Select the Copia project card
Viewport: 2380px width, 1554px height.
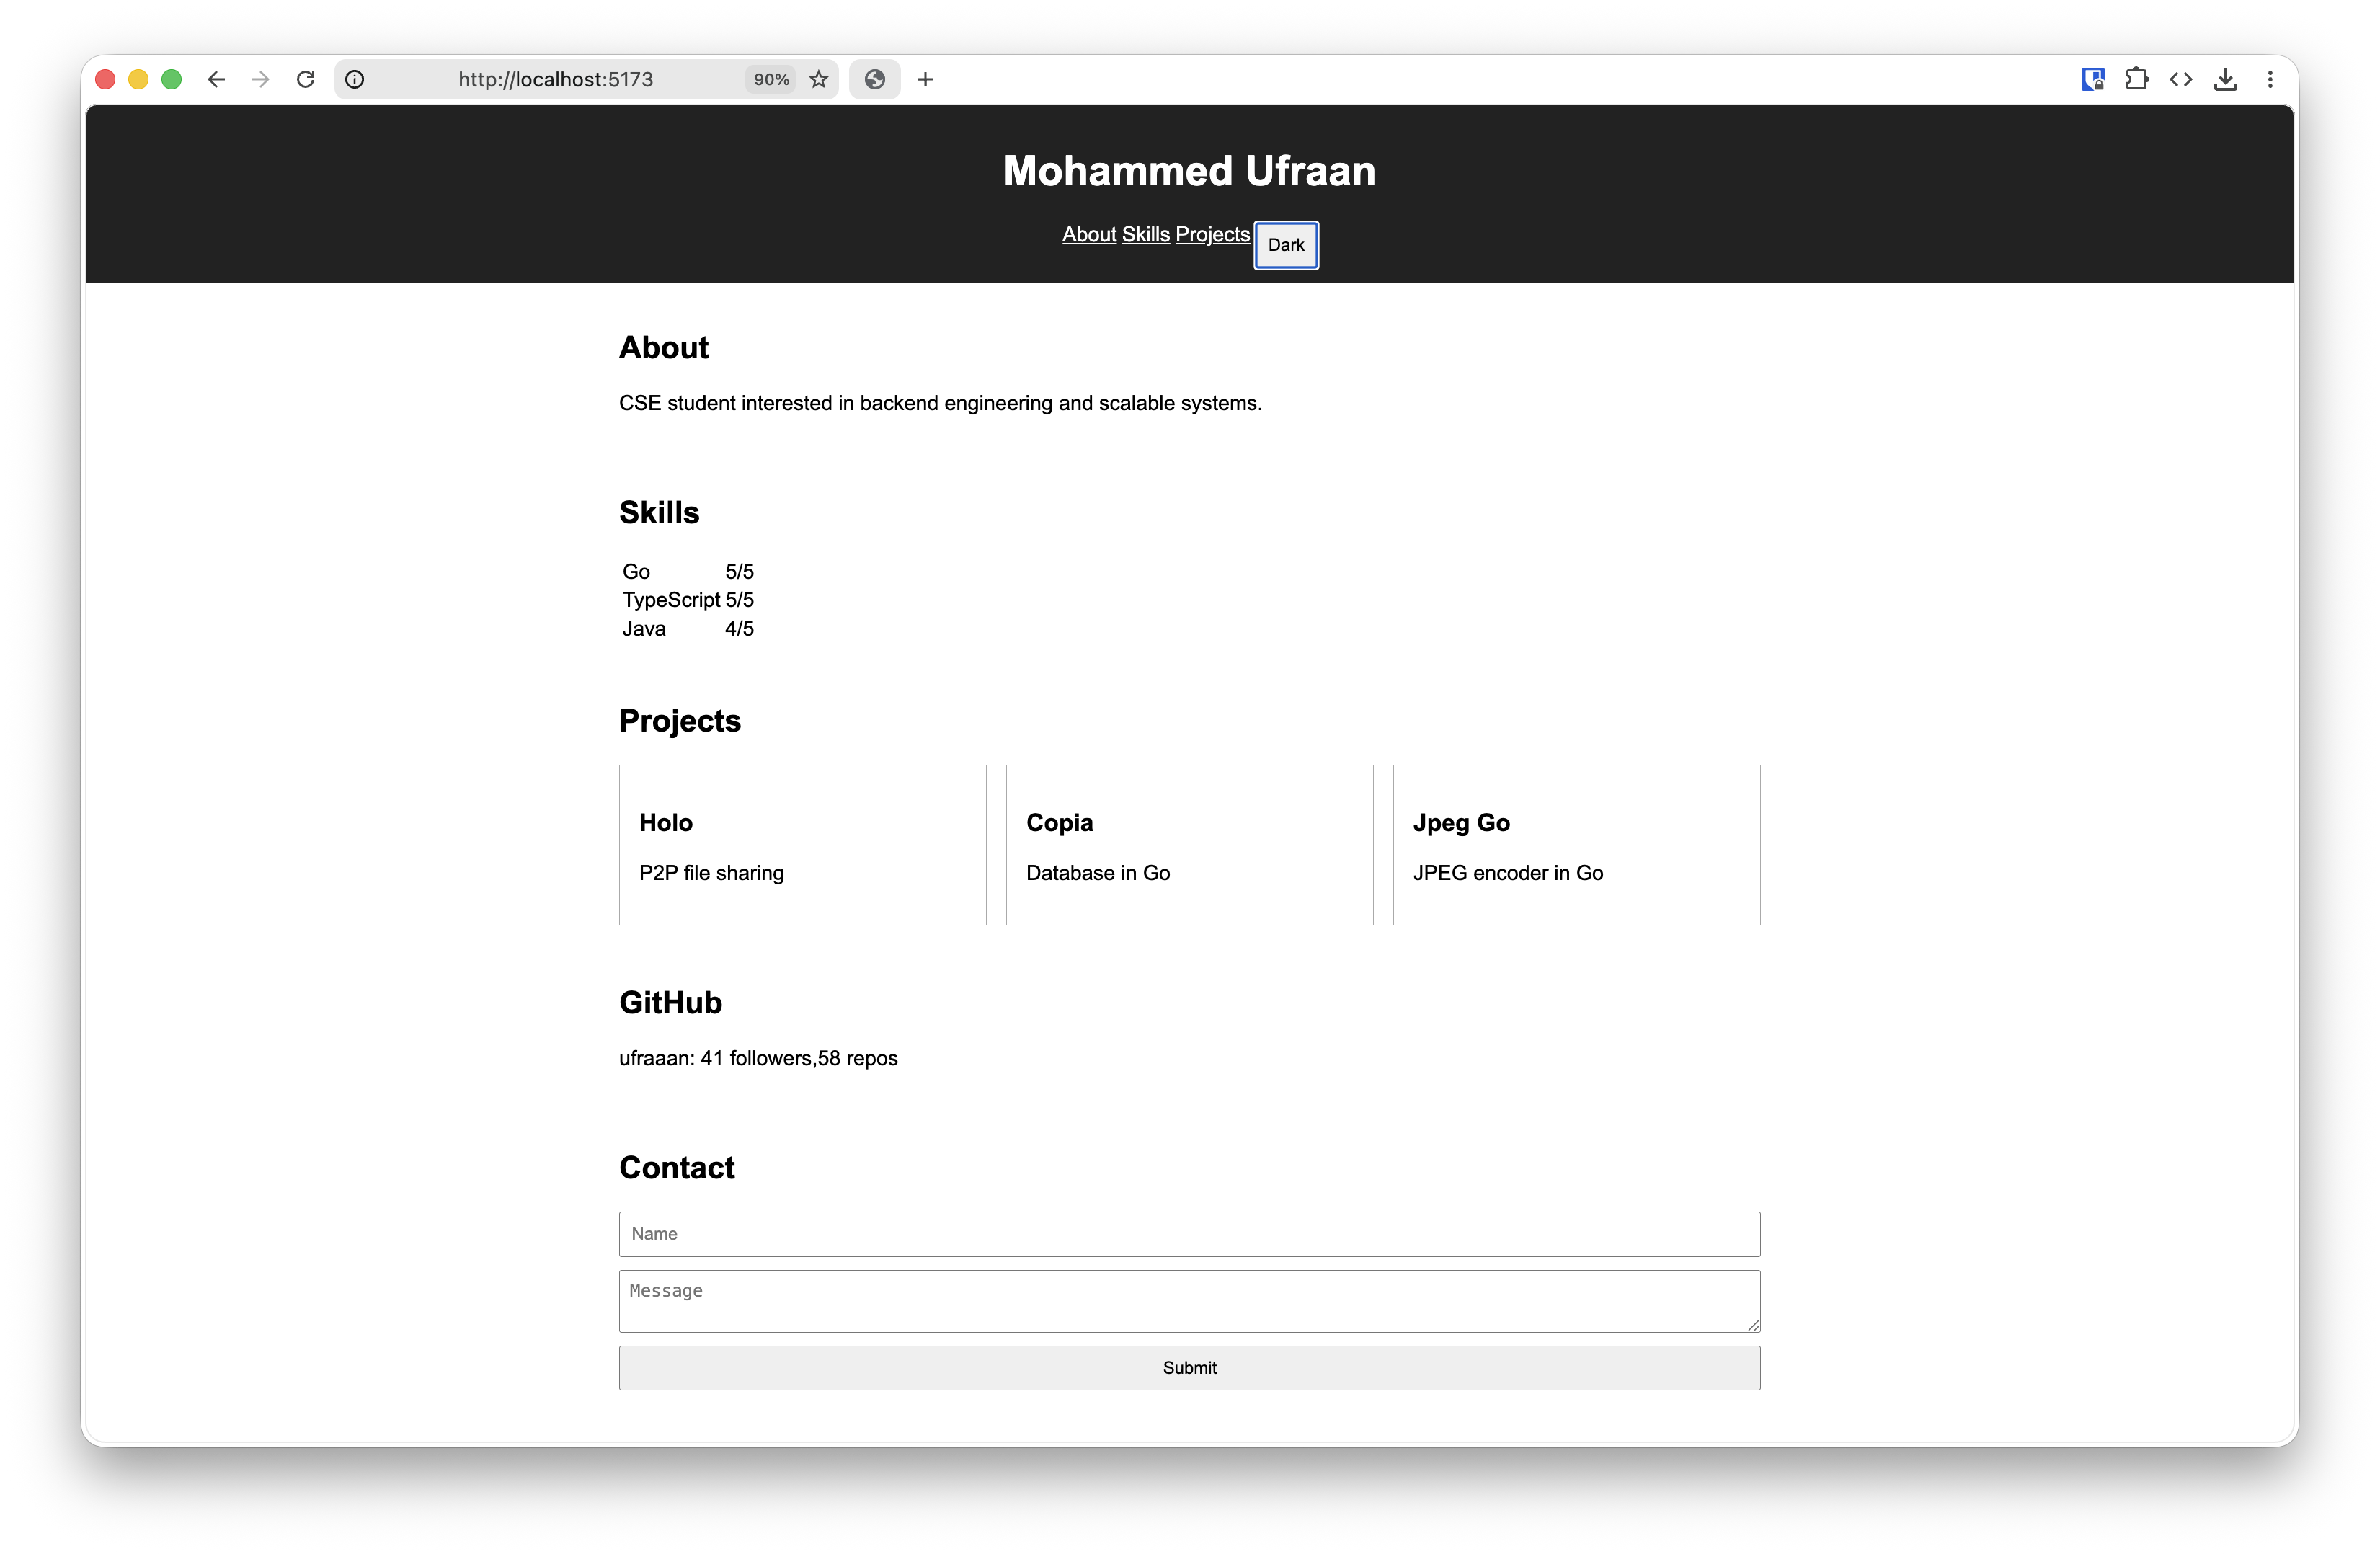click(1189, 845)
